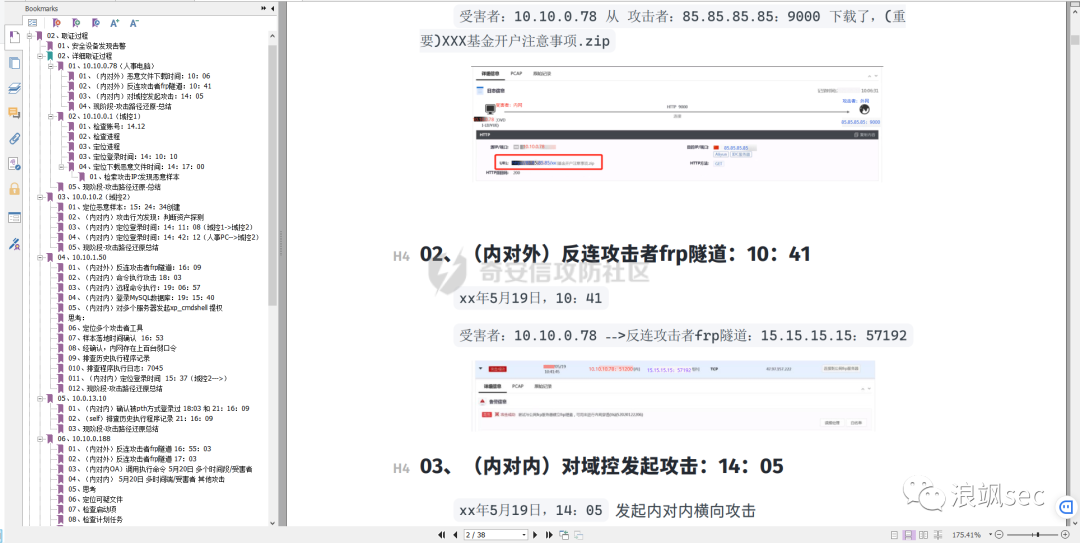Switch to facing pages view mode
Screen dimensions: 1080x543
pyautogui.click(x=924, y=535)
